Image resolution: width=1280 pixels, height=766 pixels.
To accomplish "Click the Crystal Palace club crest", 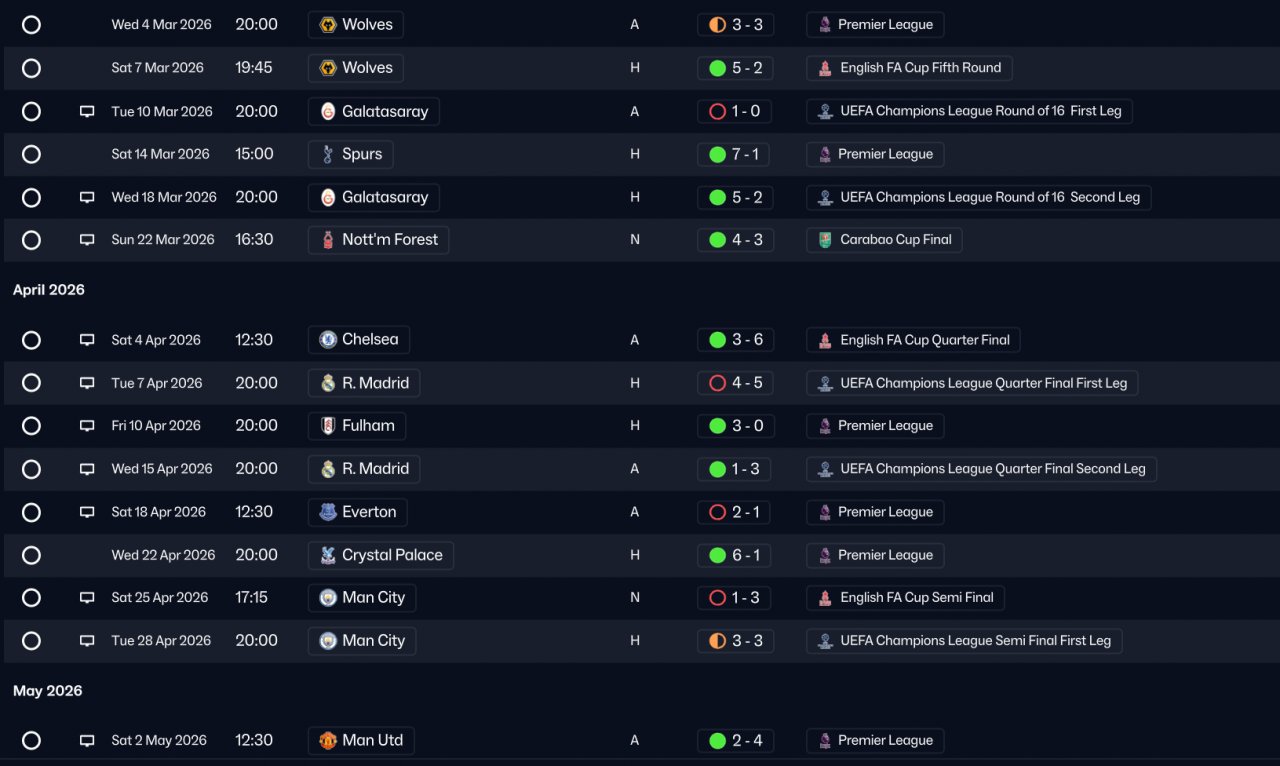I will (328, 556).
